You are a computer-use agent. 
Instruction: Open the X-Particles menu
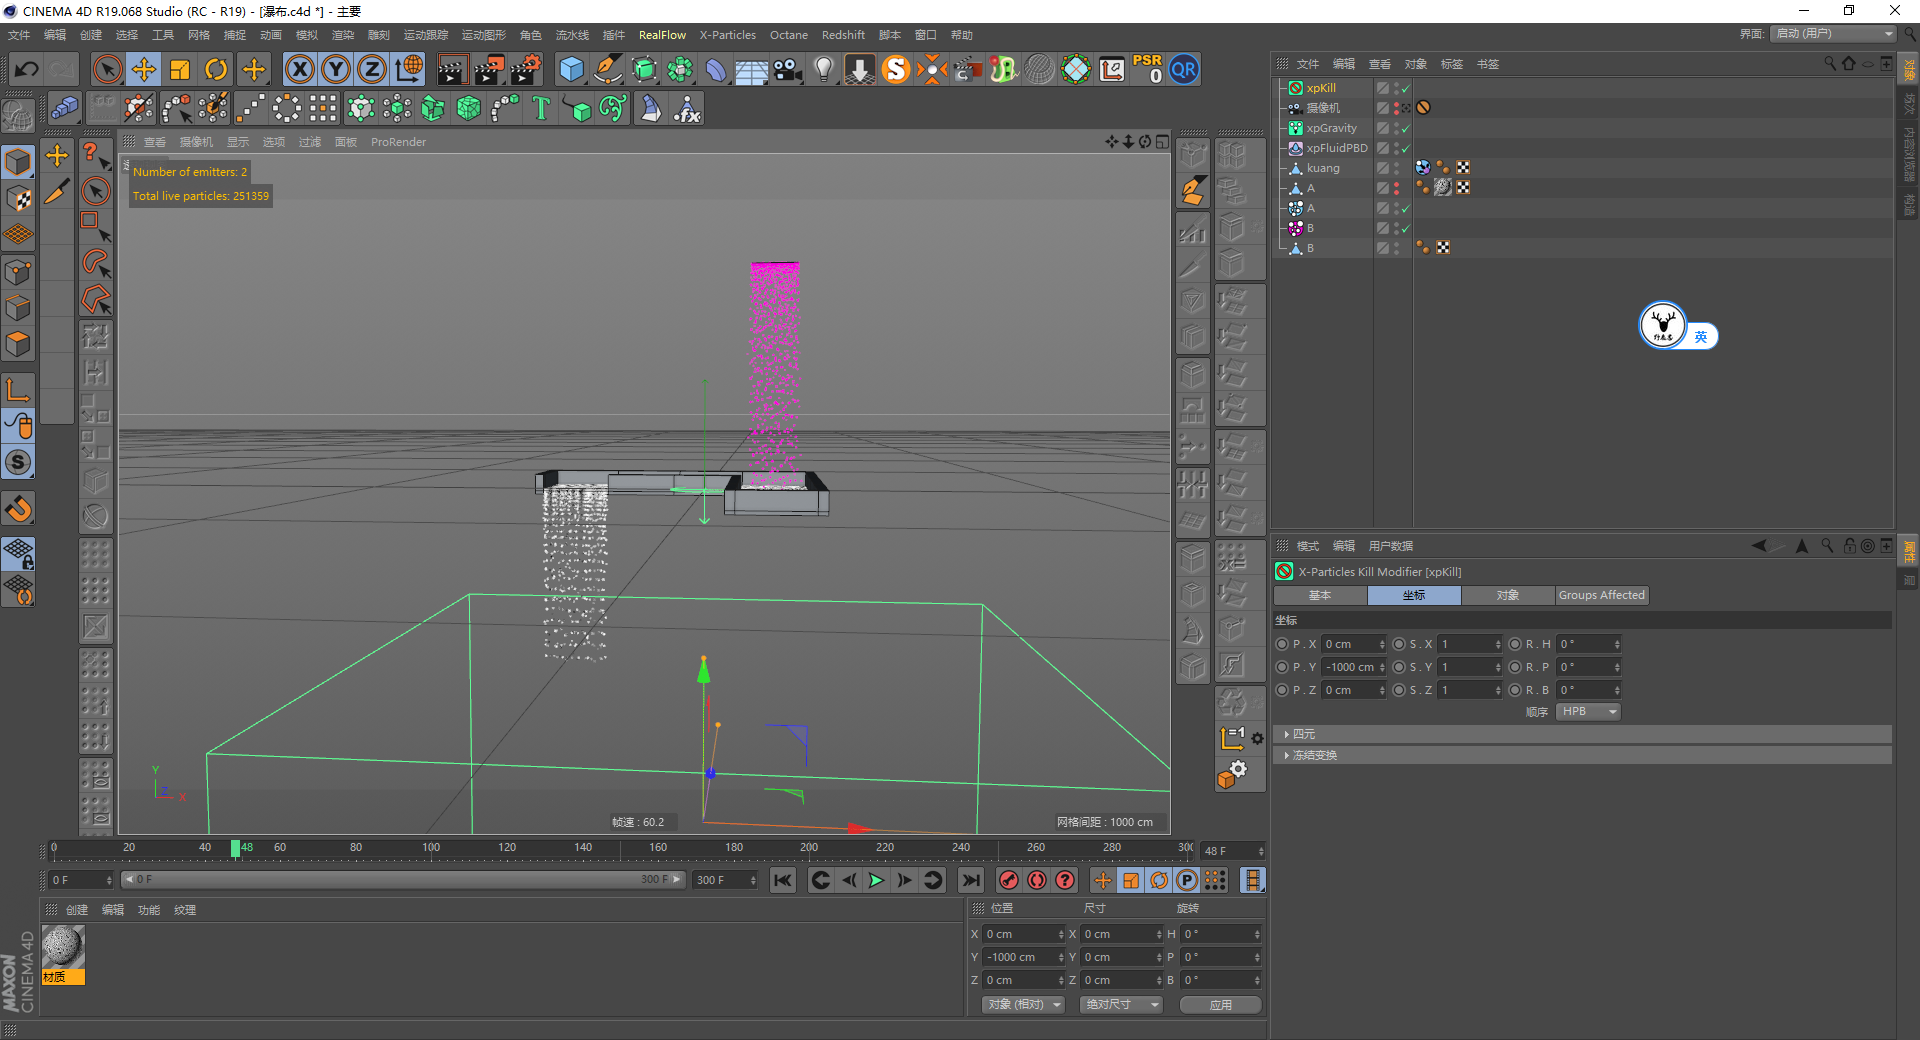pos(727,35)
